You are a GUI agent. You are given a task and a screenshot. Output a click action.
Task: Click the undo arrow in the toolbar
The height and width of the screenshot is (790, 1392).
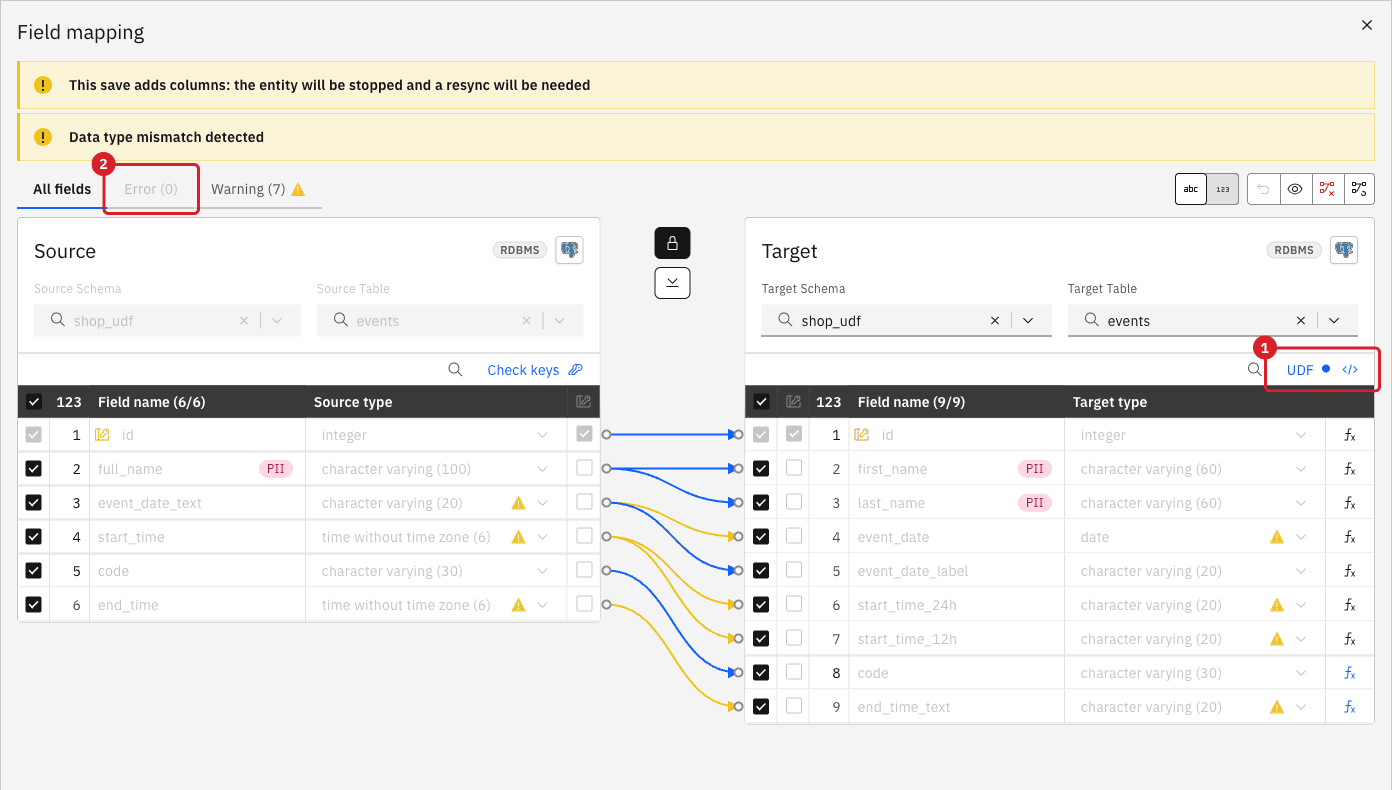click(x=1263, y=189)
